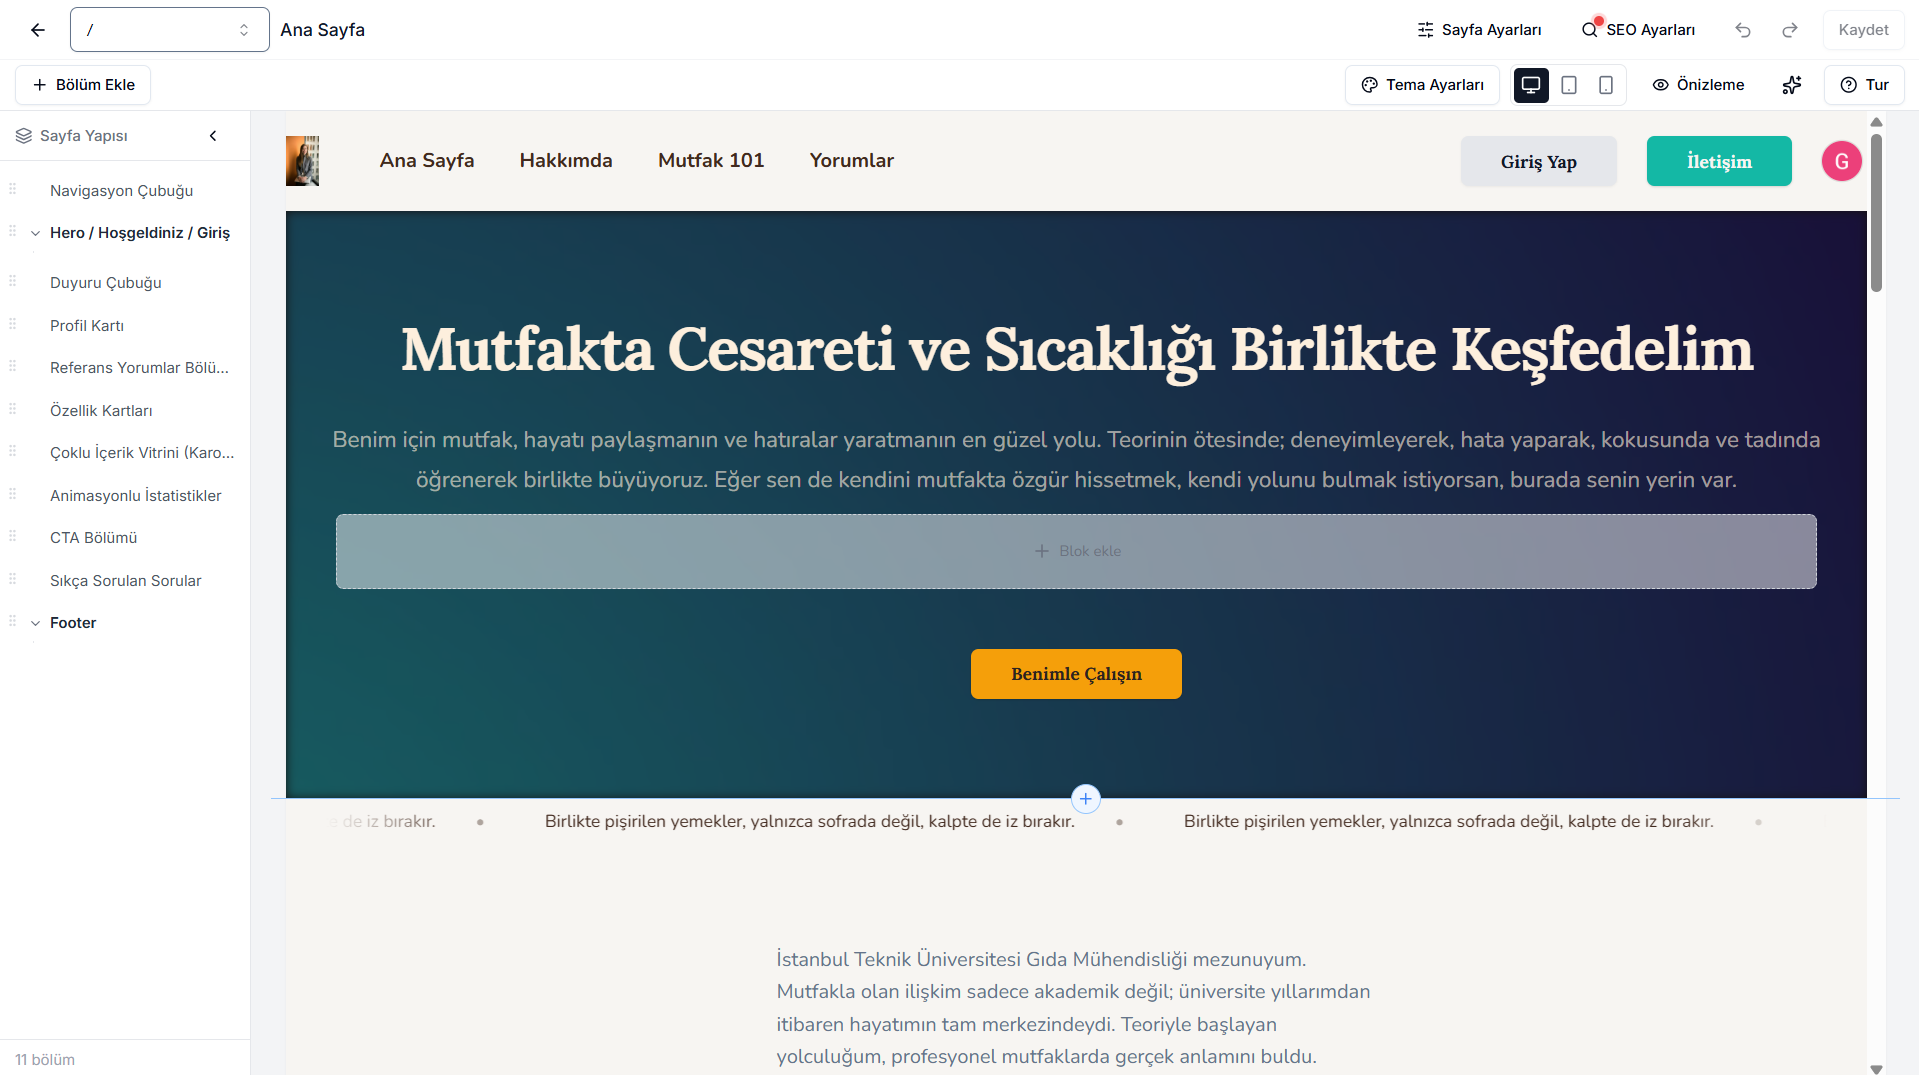
Task: Click the Benimle Çalışın button
Action: [x=1076, y=674]
